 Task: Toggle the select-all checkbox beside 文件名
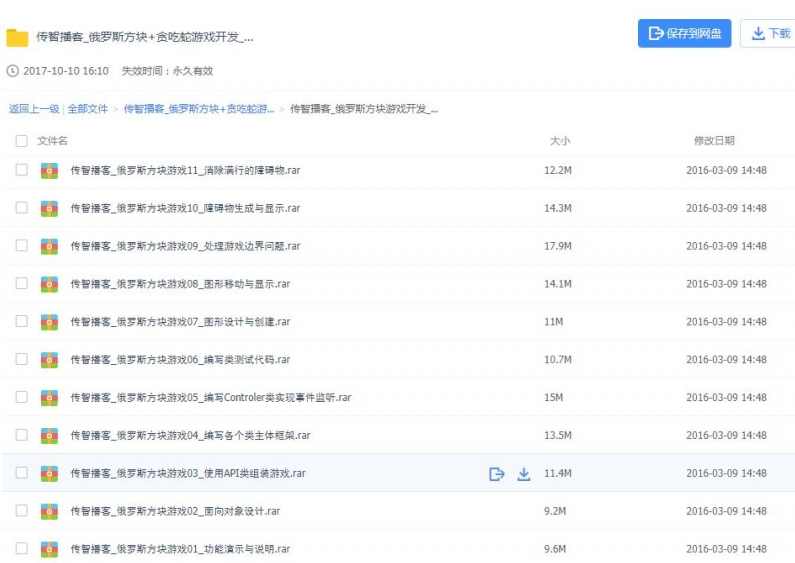[x=21, y=140]
